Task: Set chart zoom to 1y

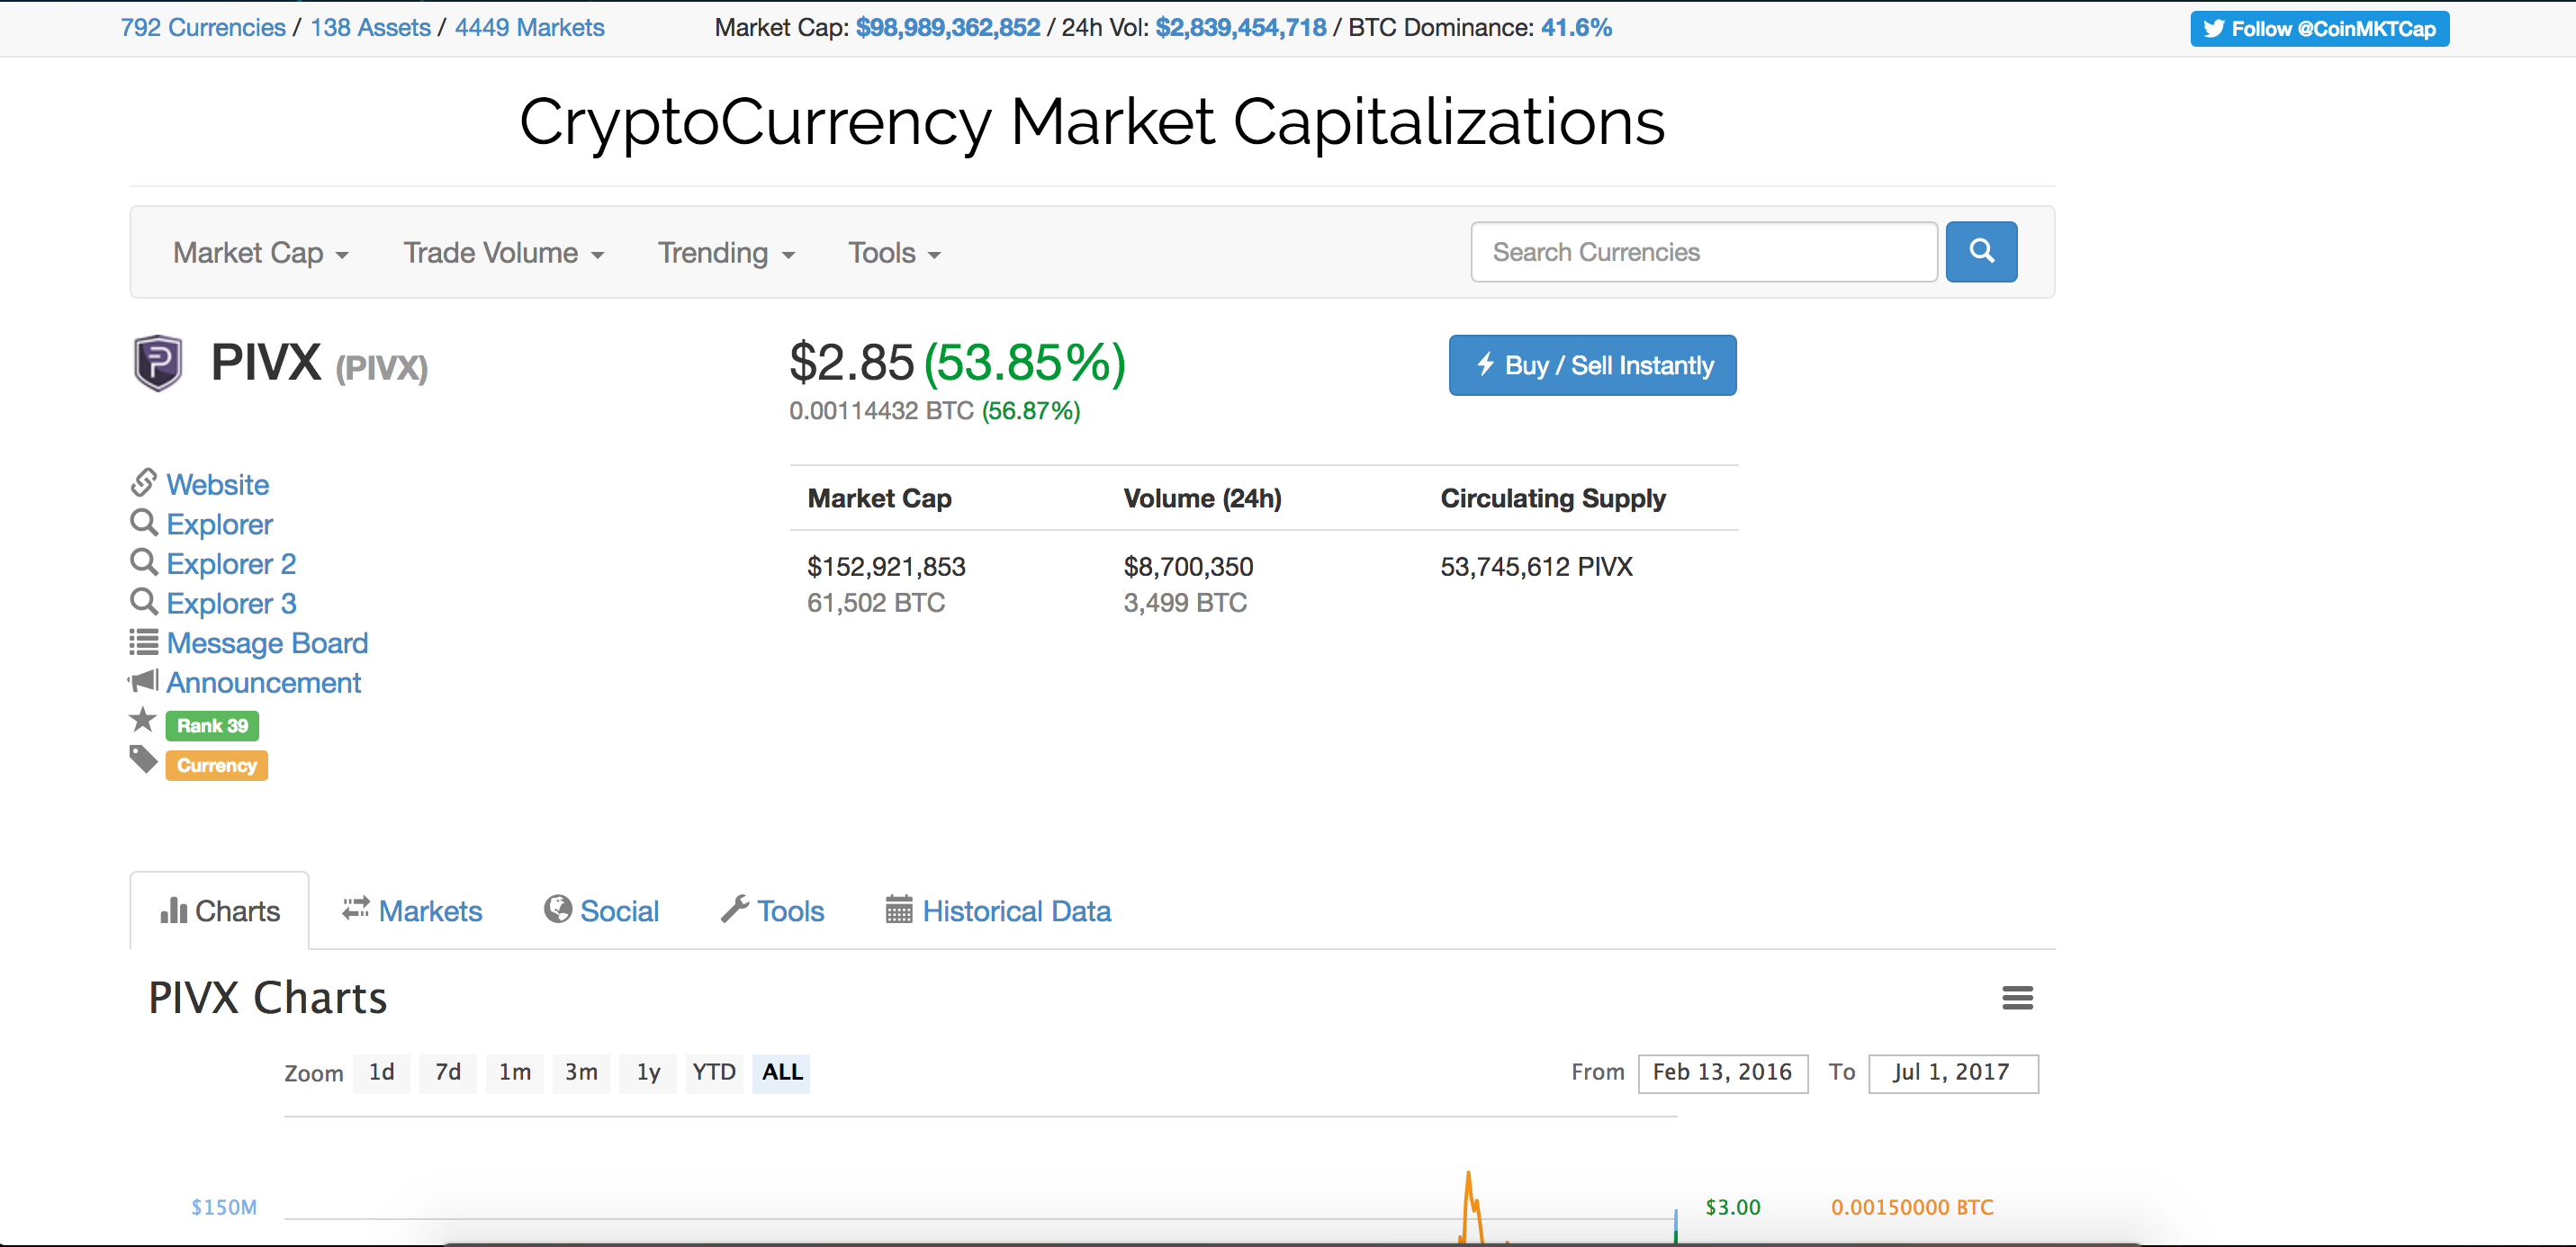Action: coord(648,1073)
